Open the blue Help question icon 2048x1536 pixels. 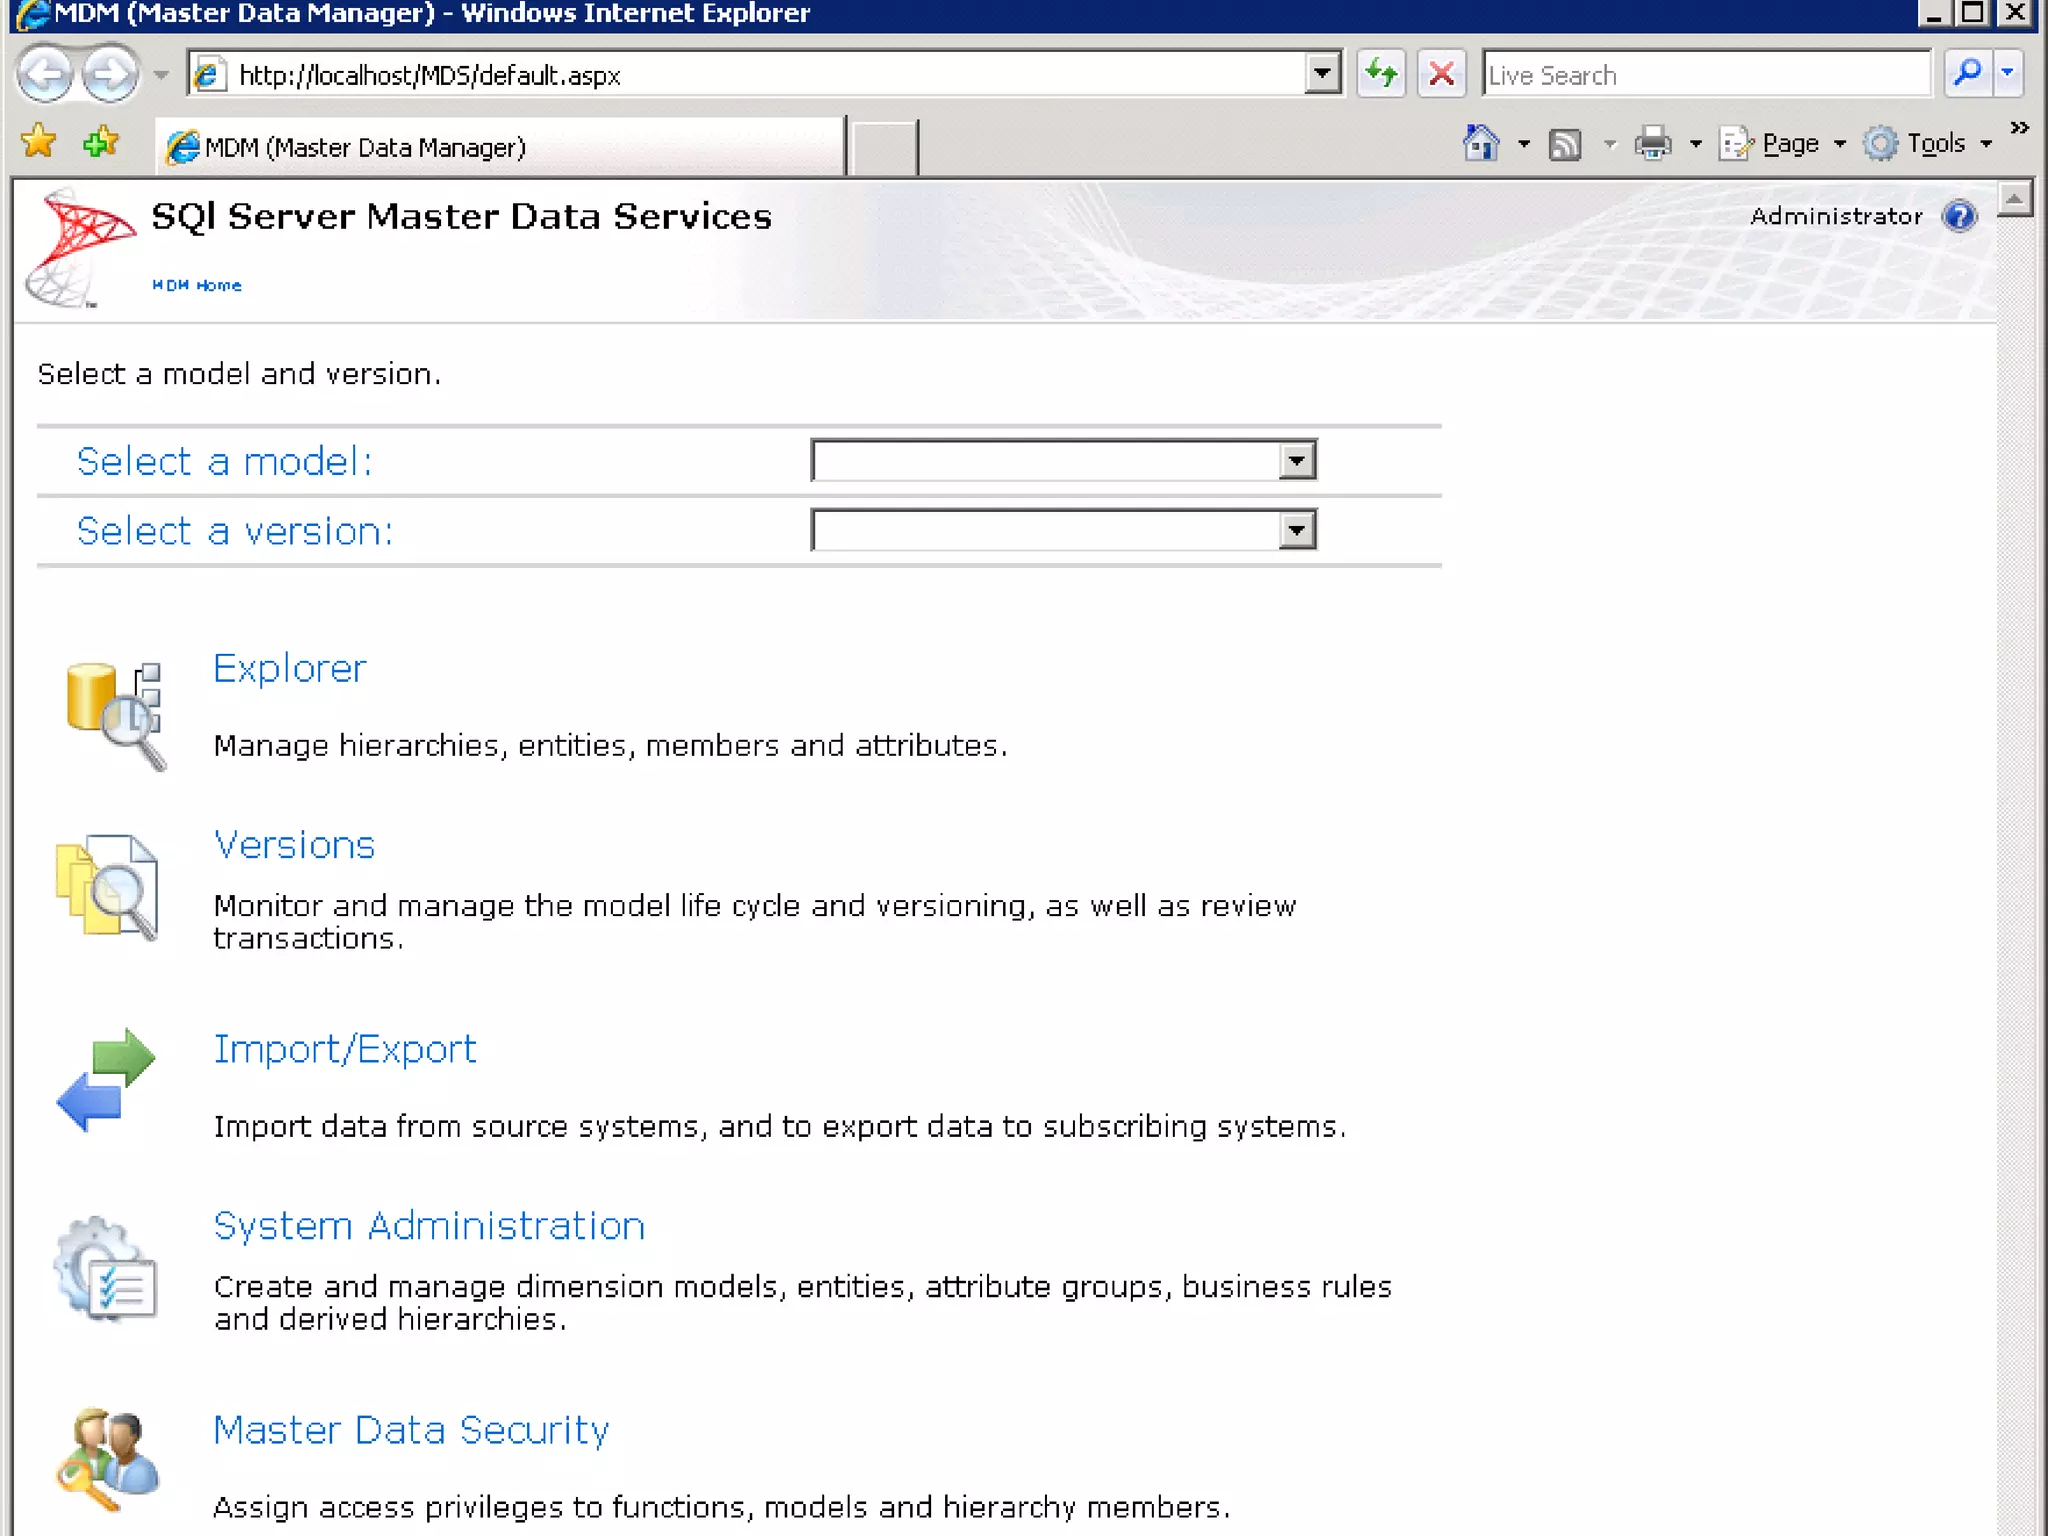pyautogui.click(x=1960, y=216)
